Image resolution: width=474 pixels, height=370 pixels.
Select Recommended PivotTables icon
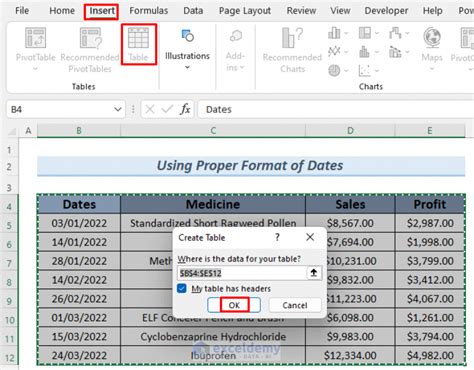(x=90, y=38)
